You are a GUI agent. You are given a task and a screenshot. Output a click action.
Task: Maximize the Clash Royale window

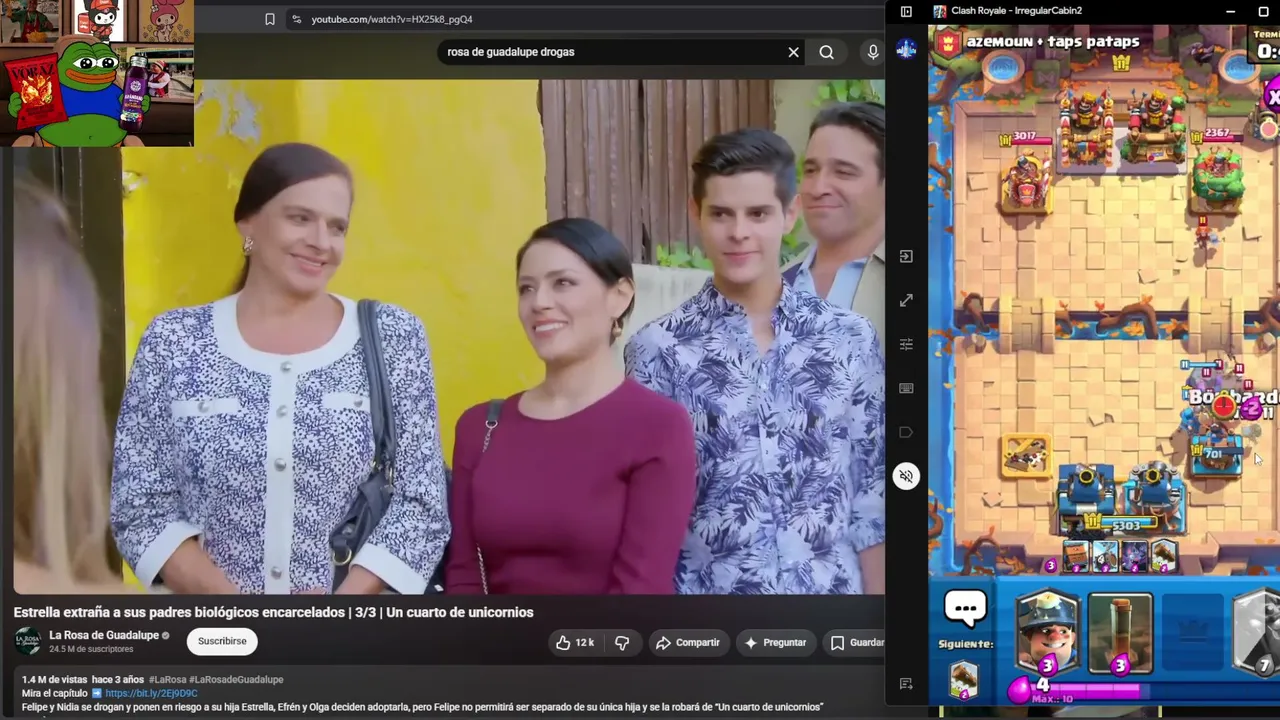coord(1264,11)
